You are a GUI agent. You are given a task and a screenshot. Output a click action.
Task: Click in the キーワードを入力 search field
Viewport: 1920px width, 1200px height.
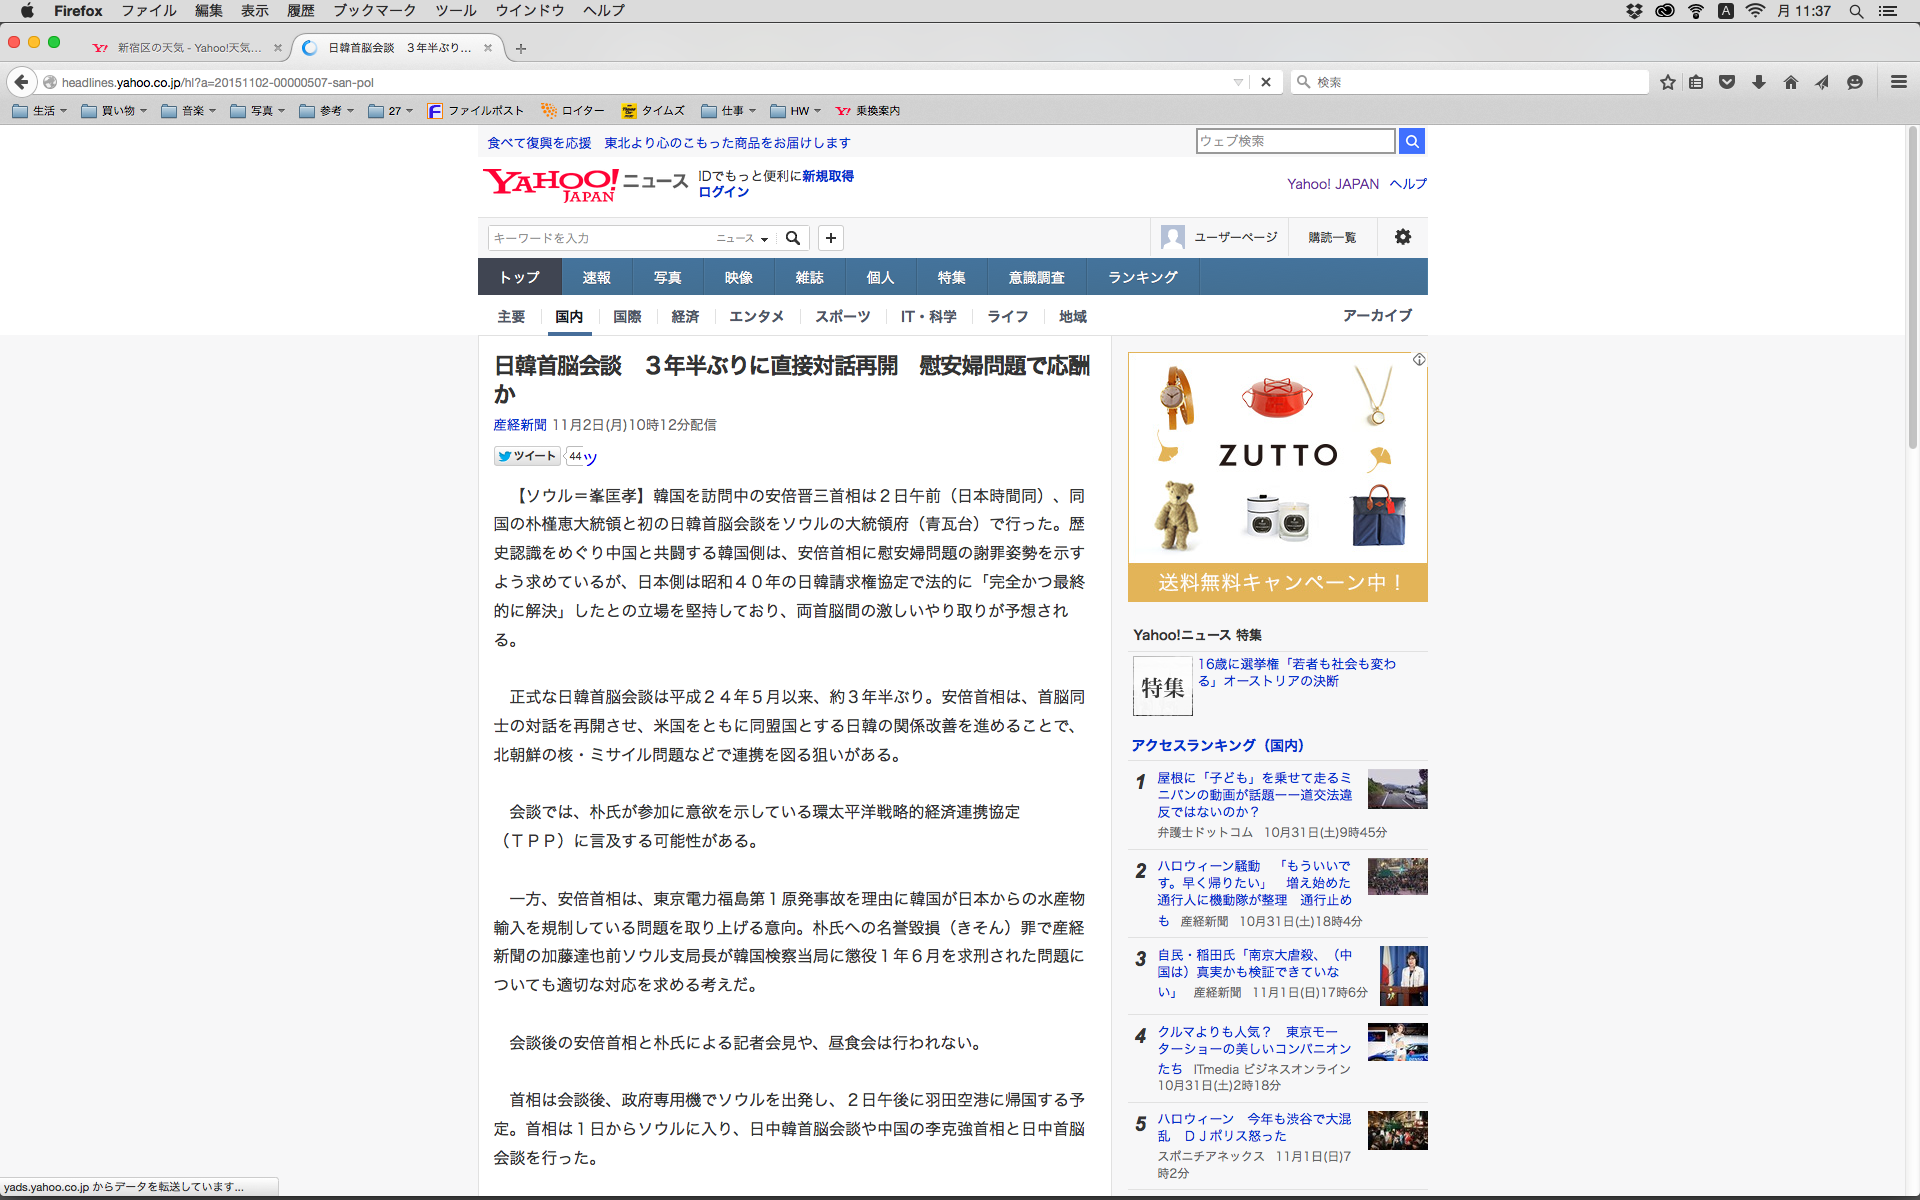pos(600,238)
